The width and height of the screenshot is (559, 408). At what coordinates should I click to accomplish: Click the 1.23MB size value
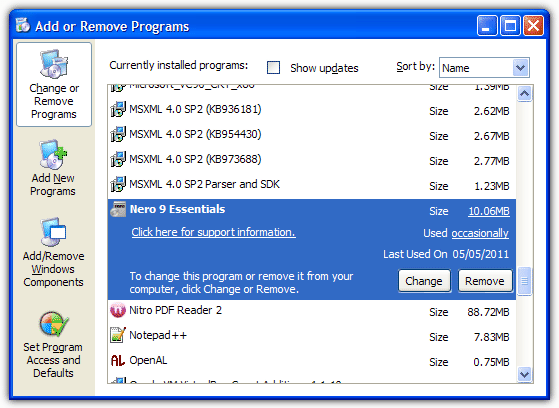(491, 186)
